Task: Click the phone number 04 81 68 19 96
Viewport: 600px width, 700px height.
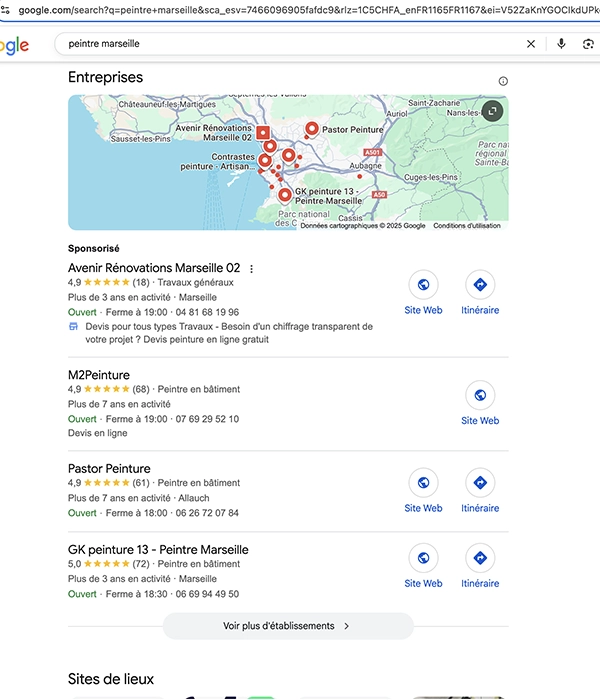Action: click(207, 312)
